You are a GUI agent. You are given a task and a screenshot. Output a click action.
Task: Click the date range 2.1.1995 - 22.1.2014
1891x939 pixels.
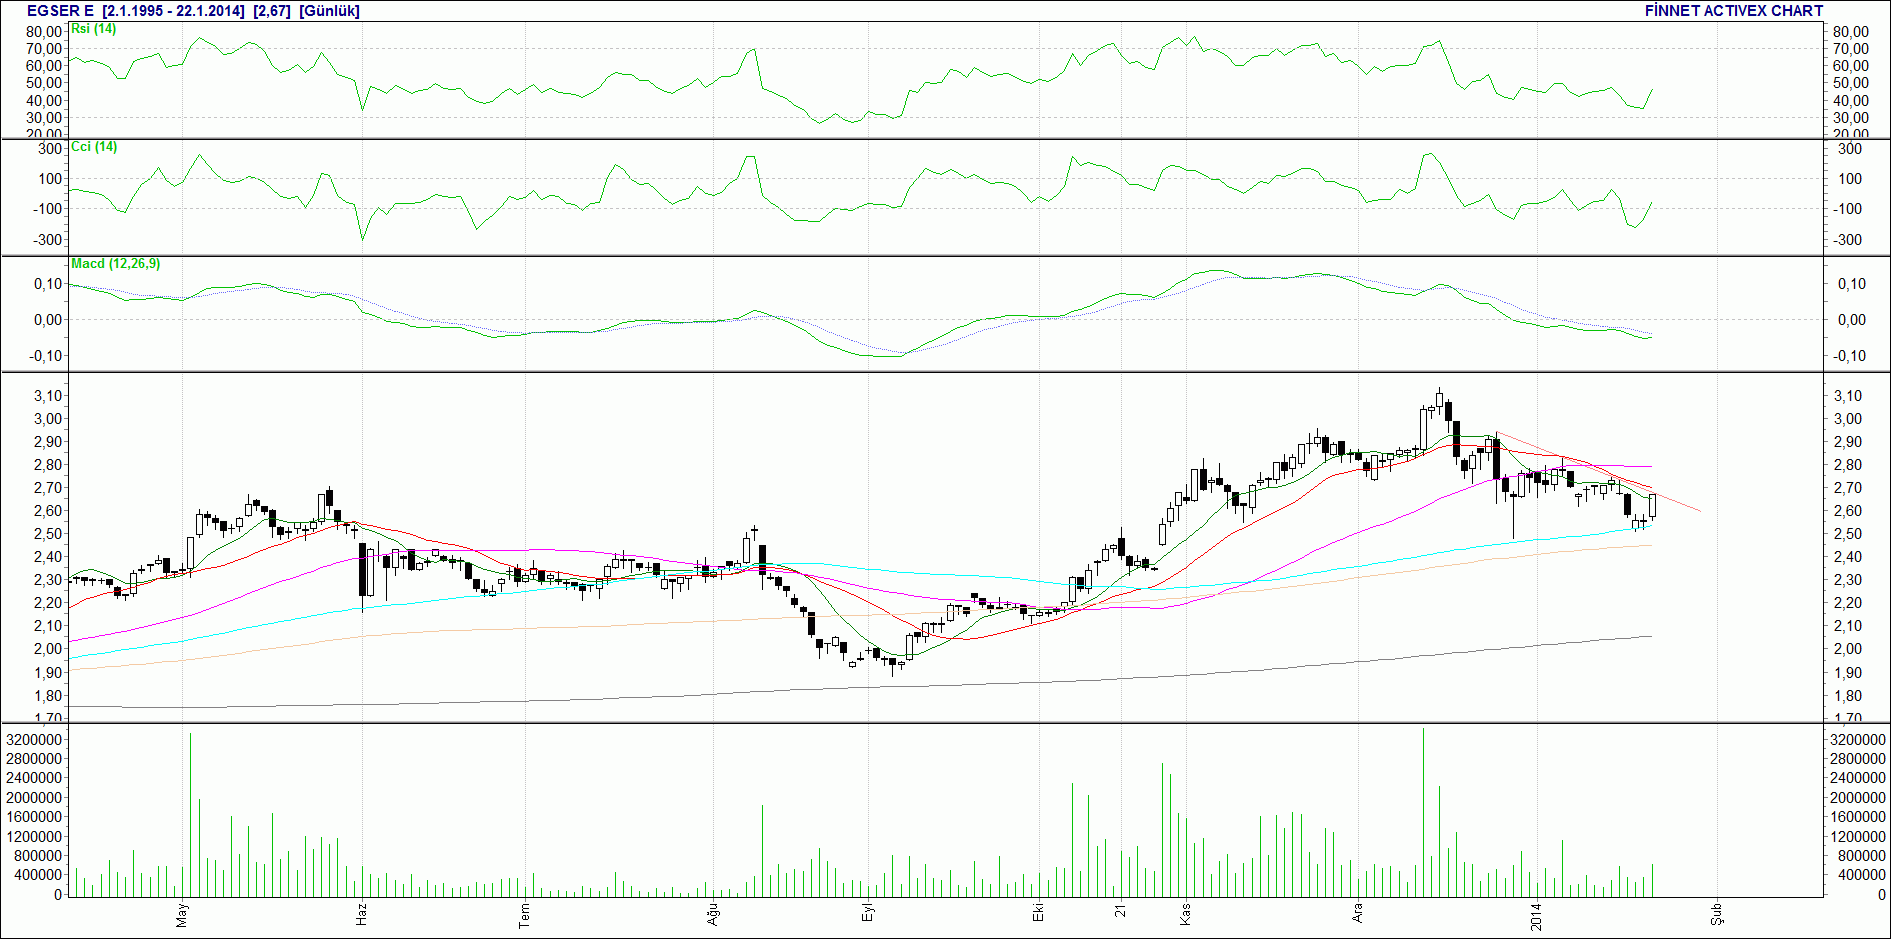click(173, 11)
